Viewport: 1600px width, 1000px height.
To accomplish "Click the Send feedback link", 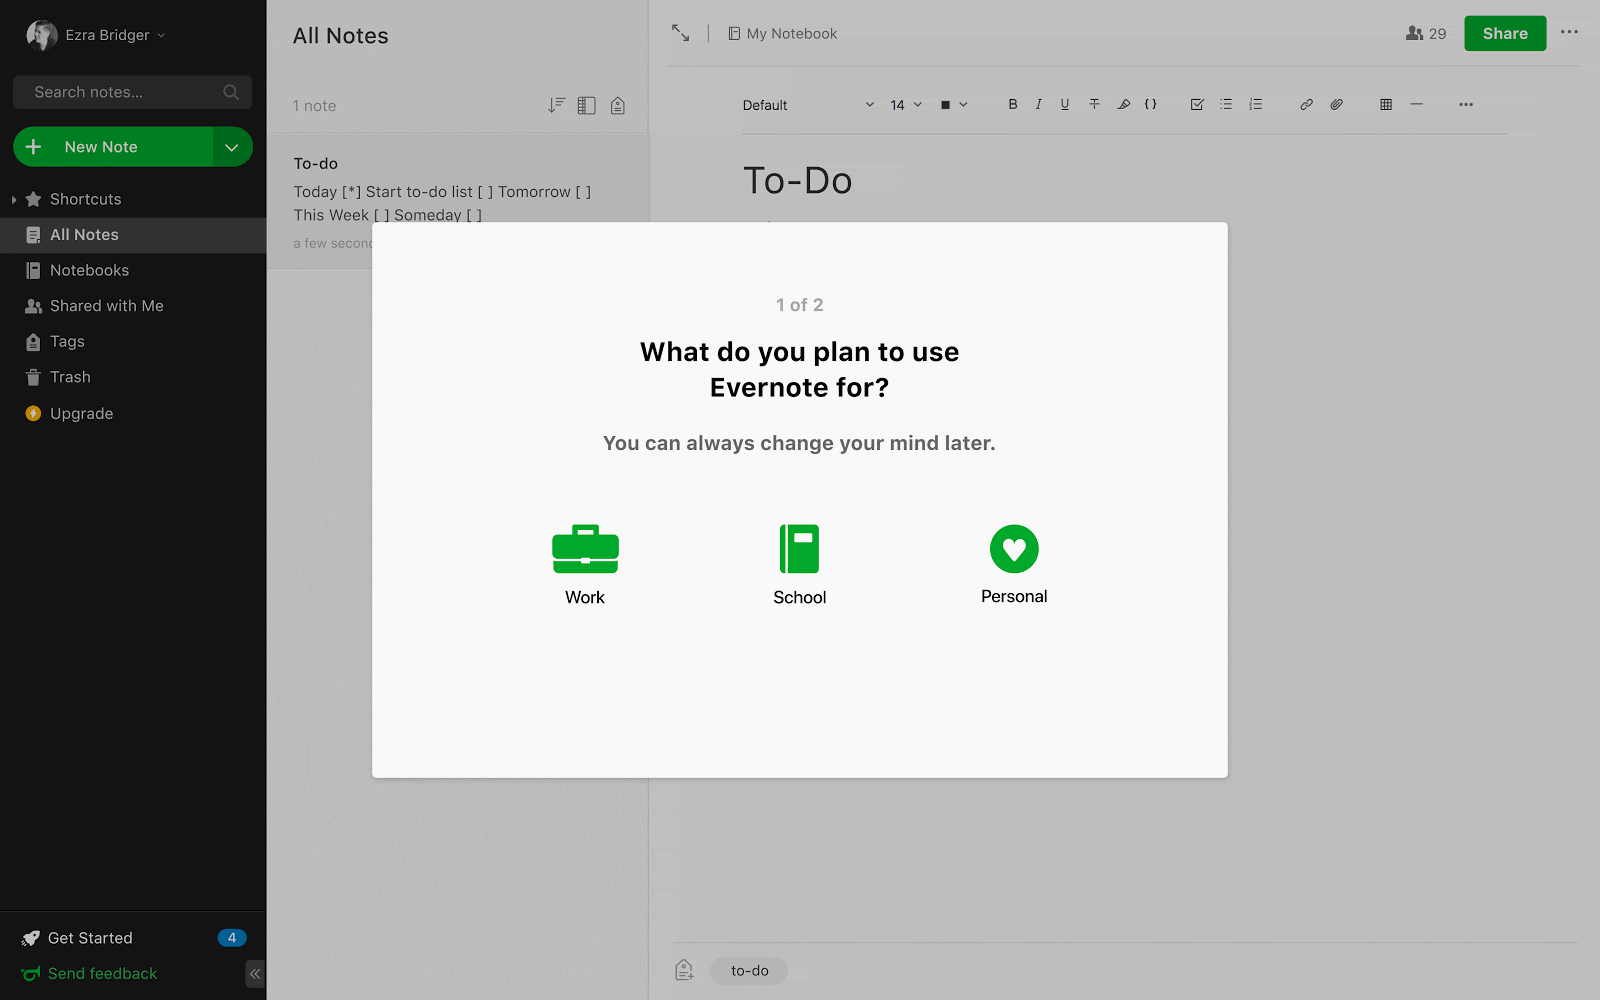I will pos(102,974).
